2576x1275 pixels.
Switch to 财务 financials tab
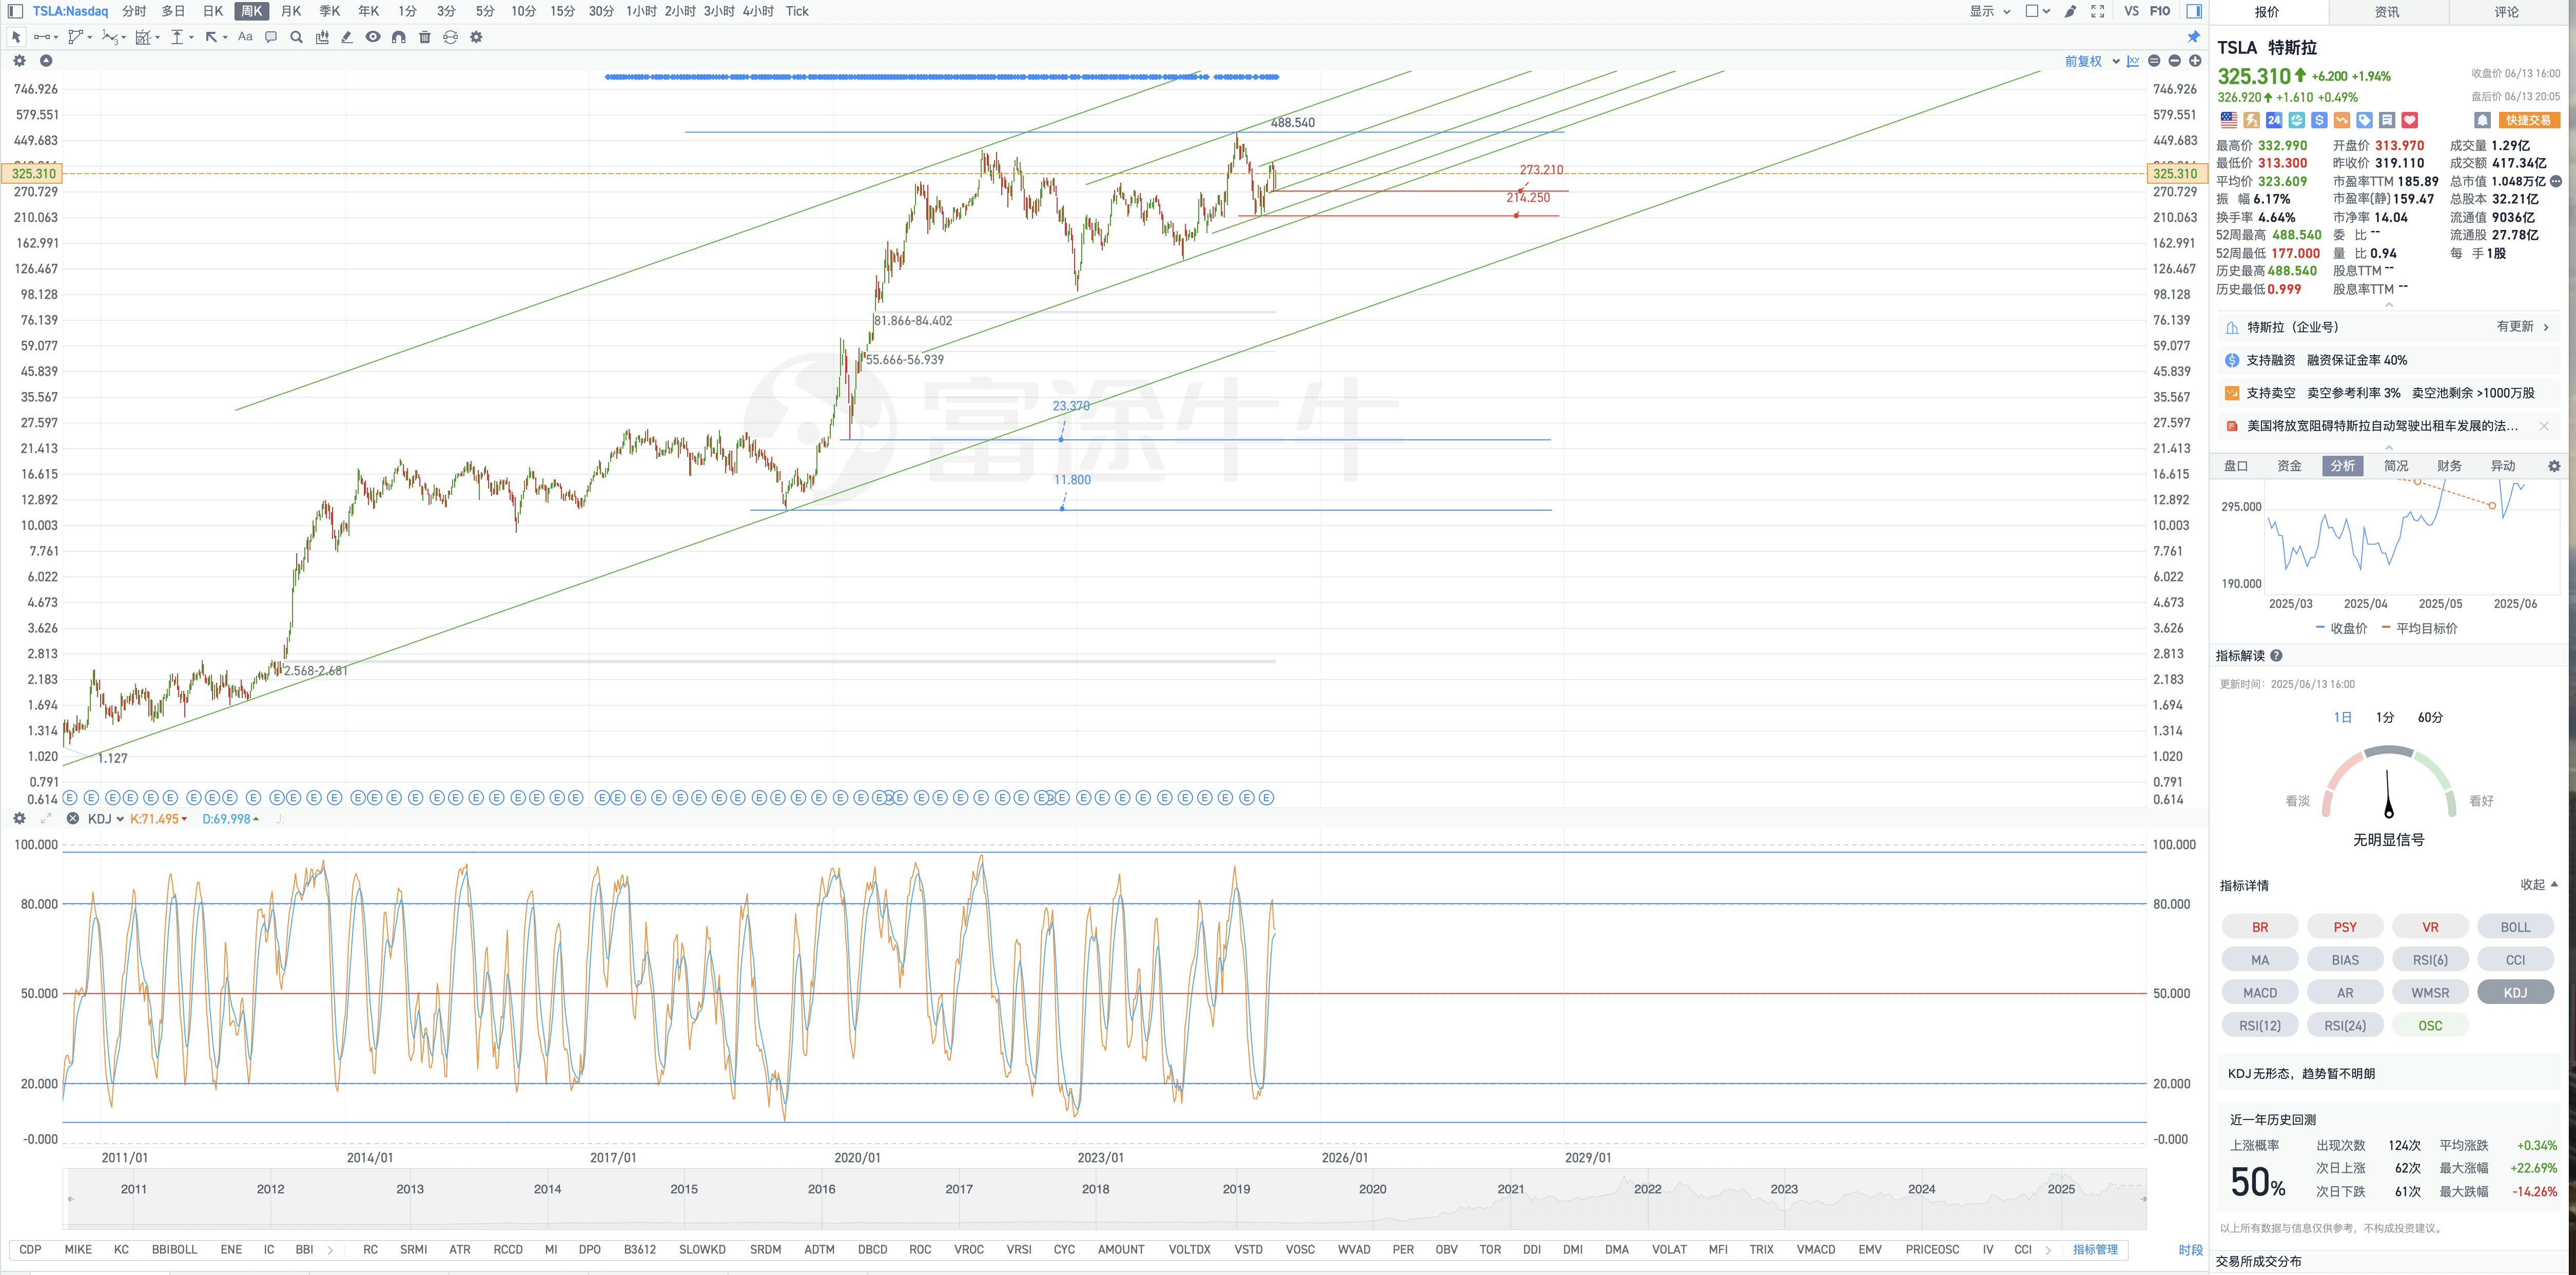(x=2449, y=466)
